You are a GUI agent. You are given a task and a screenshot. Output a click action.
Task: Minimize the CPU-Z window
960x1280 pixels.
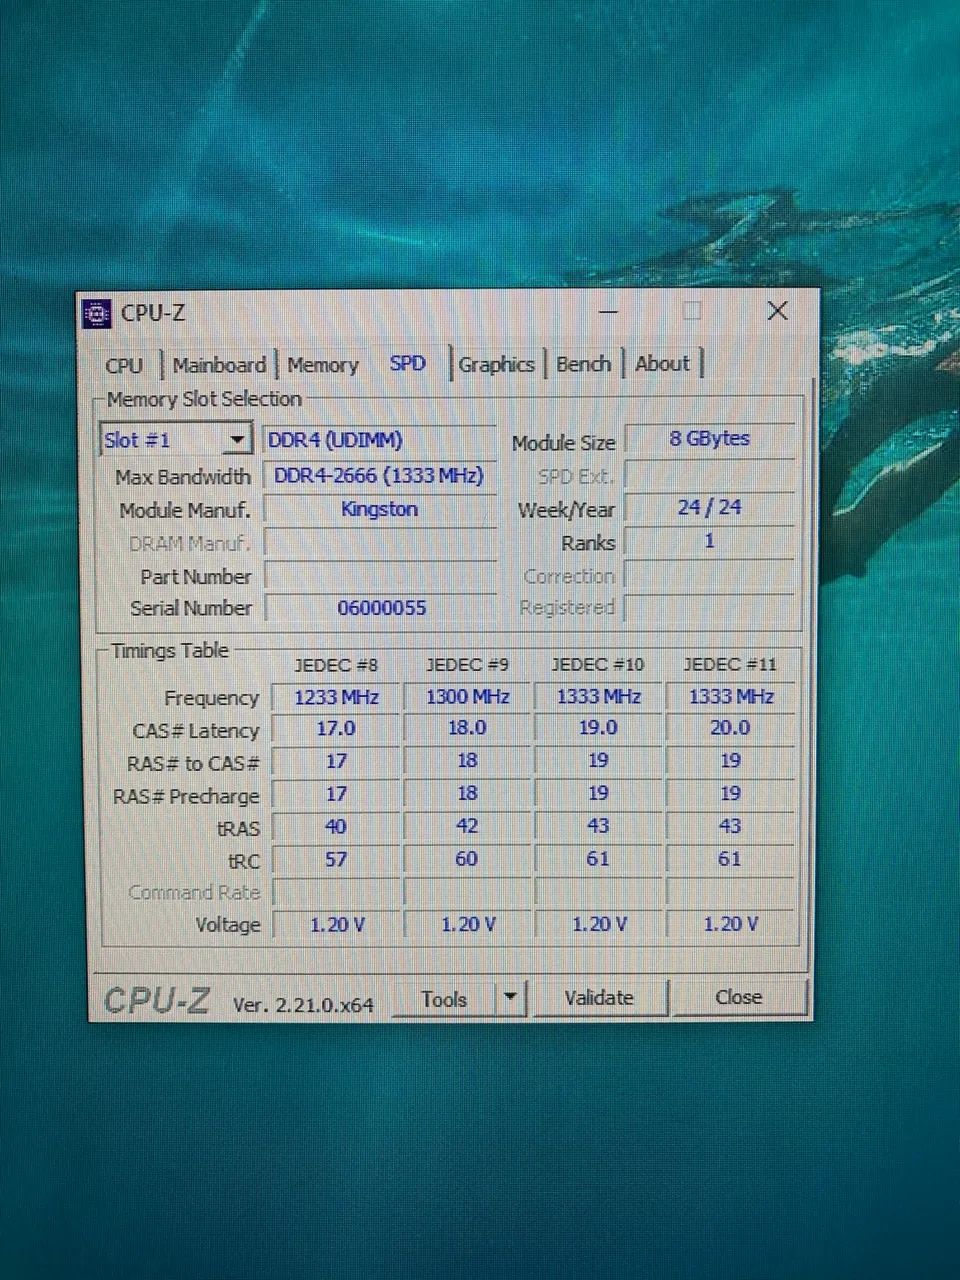pyautogui.click(x=608, y=312)
